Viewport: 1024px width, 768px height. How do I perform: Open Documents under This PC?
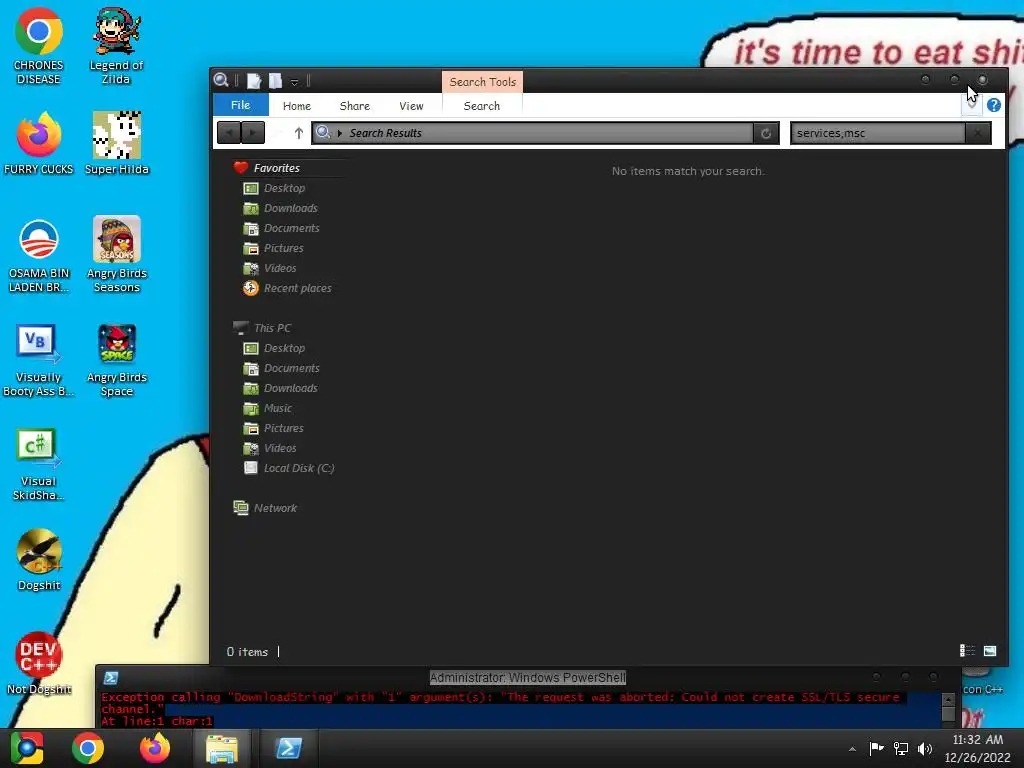[x=281, y=368]
